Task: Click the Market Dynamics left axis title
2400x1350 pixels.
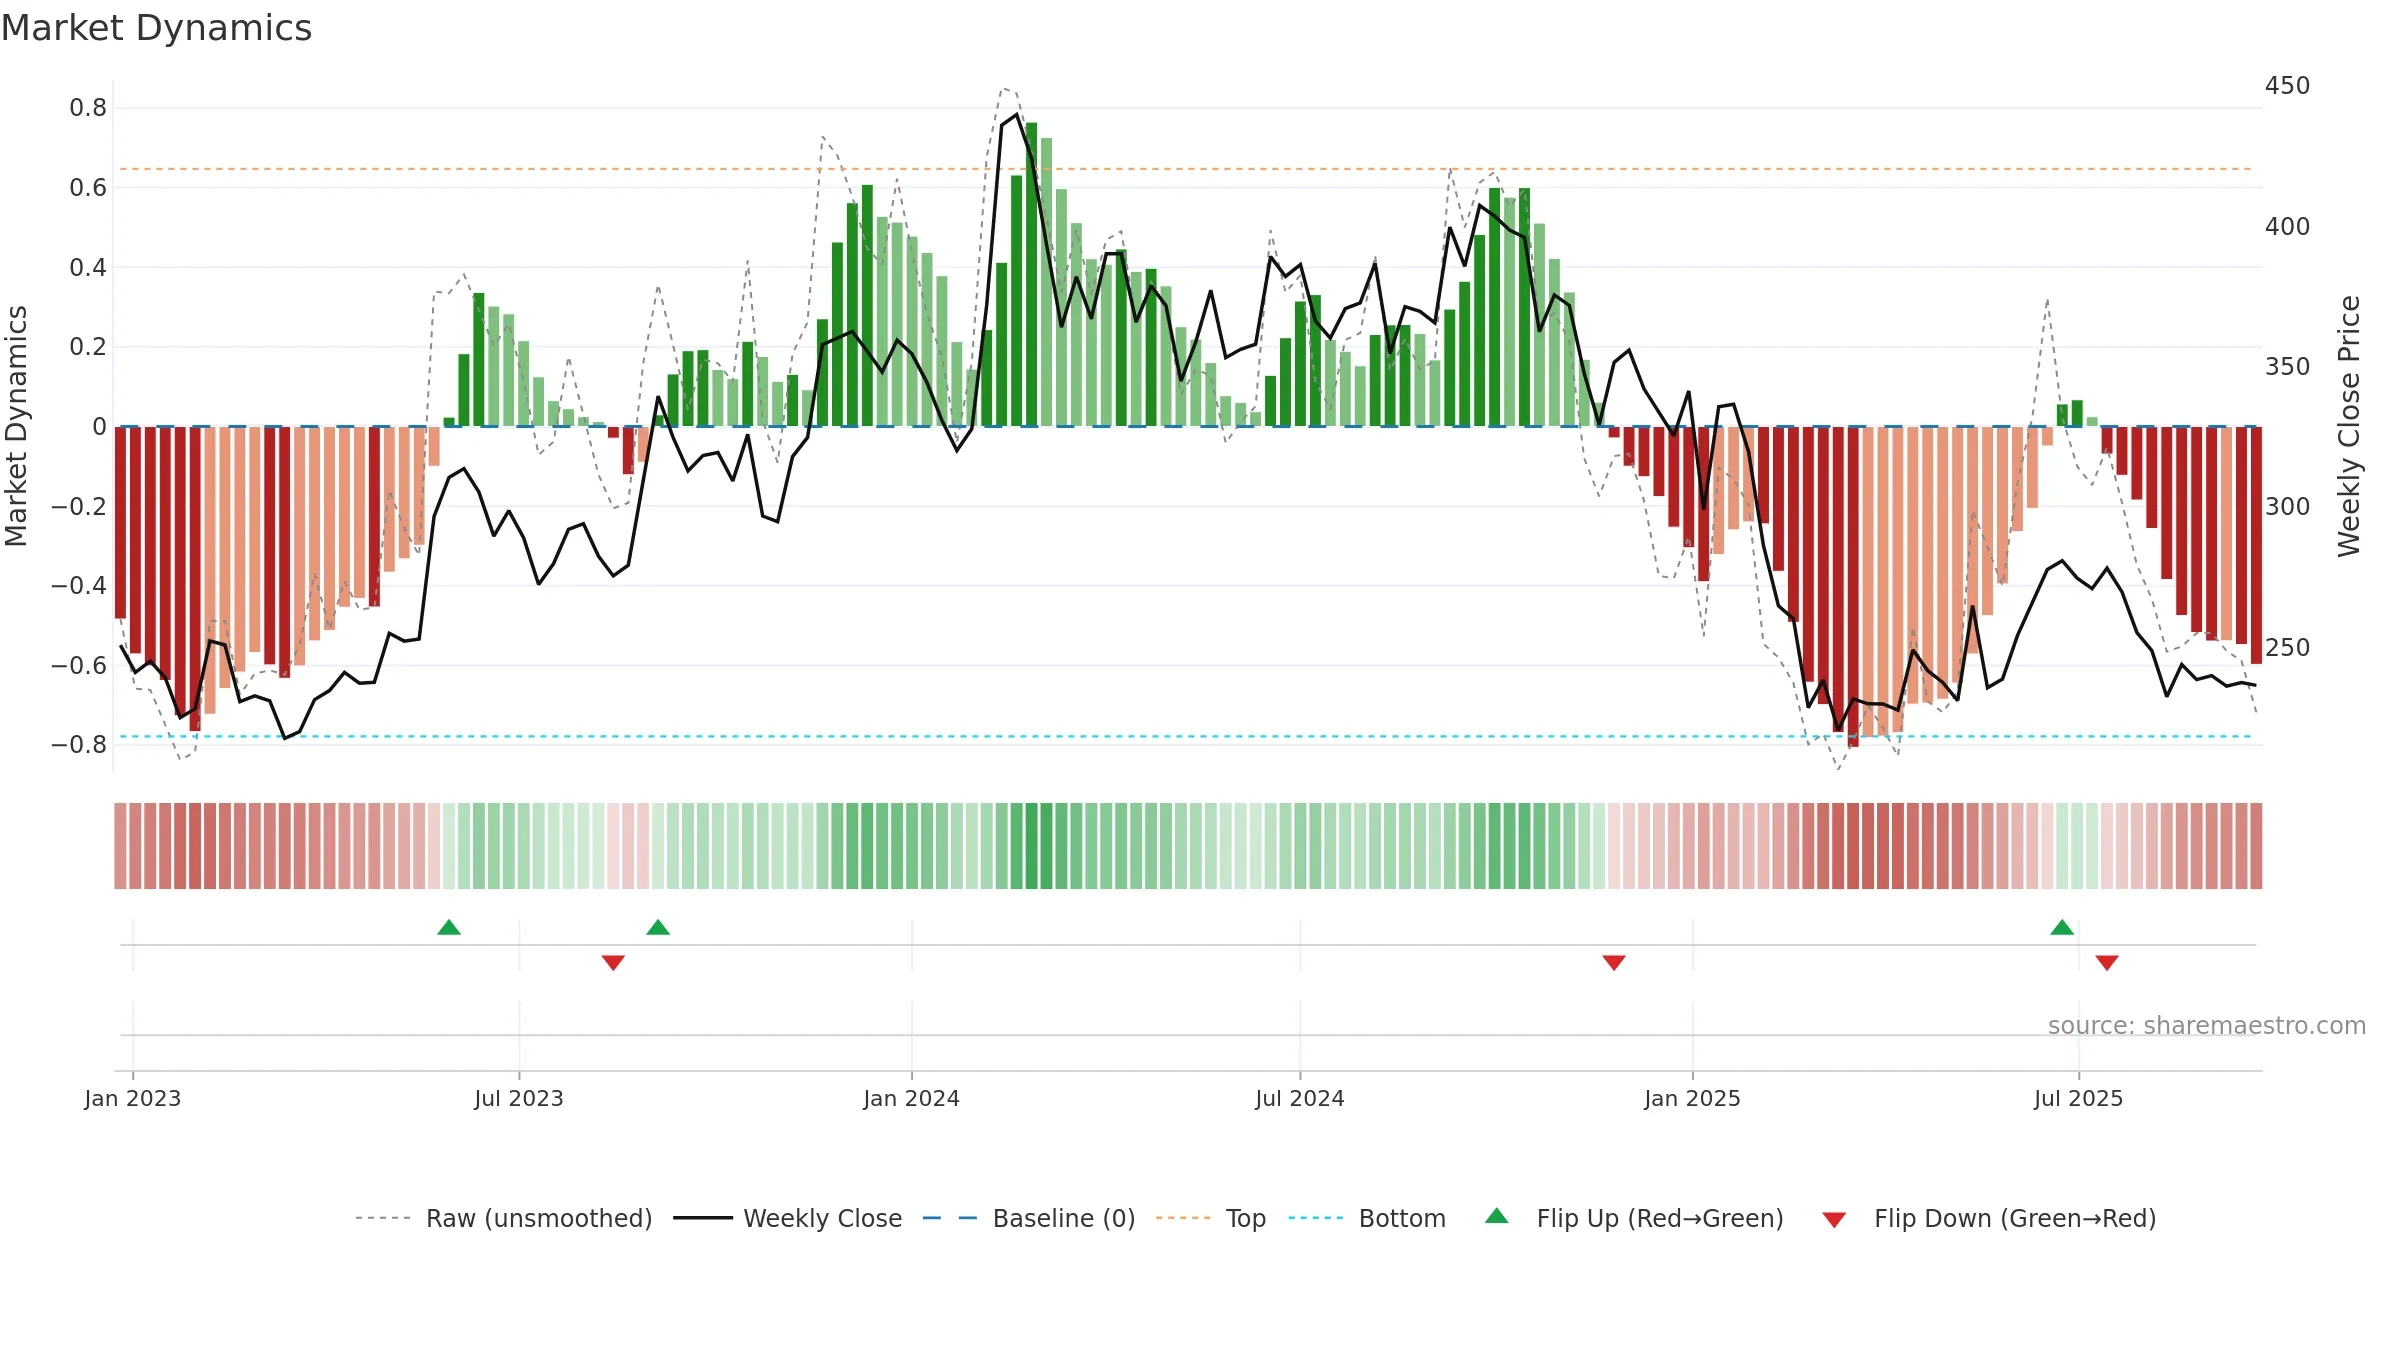Action: [16, 426]
